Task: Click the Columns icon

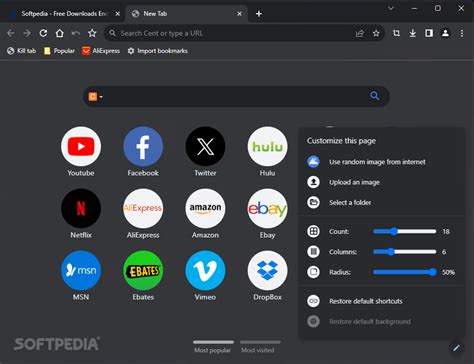Action: (313, 251)
